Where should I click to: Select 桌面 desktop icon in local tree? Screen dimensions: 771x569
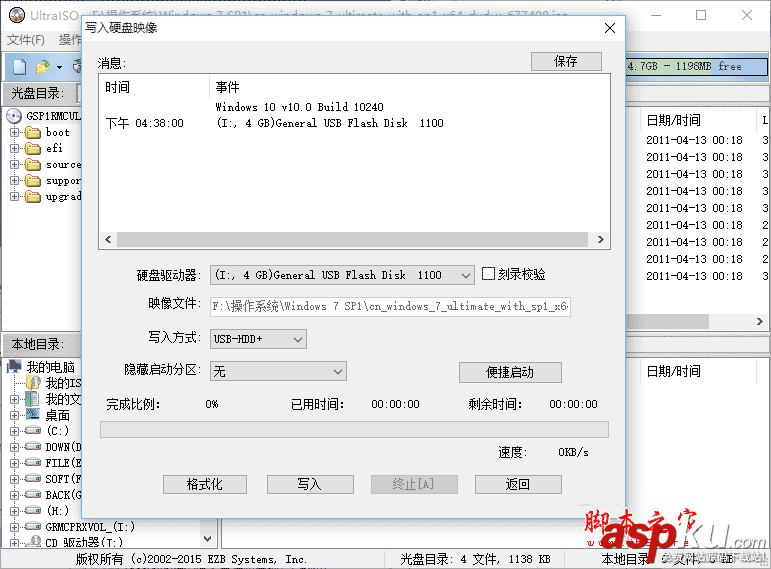click(x=33, y=415)
